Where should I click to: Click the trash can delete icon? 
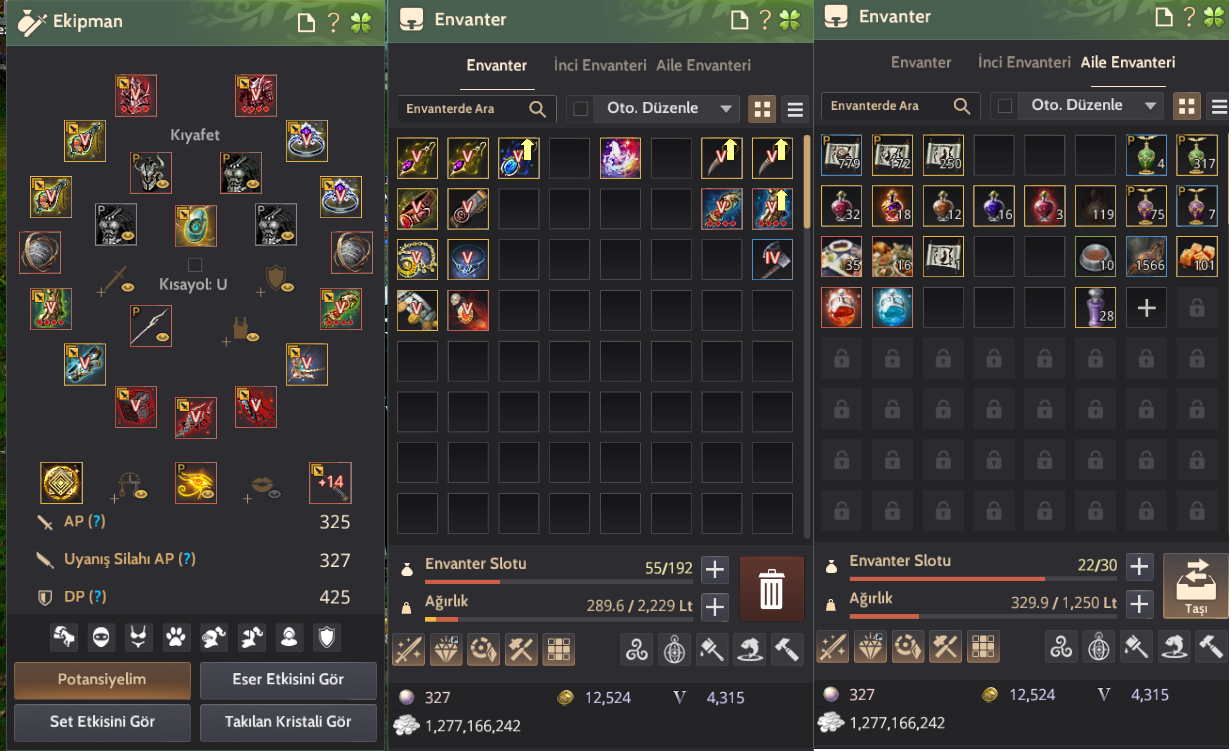(771, 589)
